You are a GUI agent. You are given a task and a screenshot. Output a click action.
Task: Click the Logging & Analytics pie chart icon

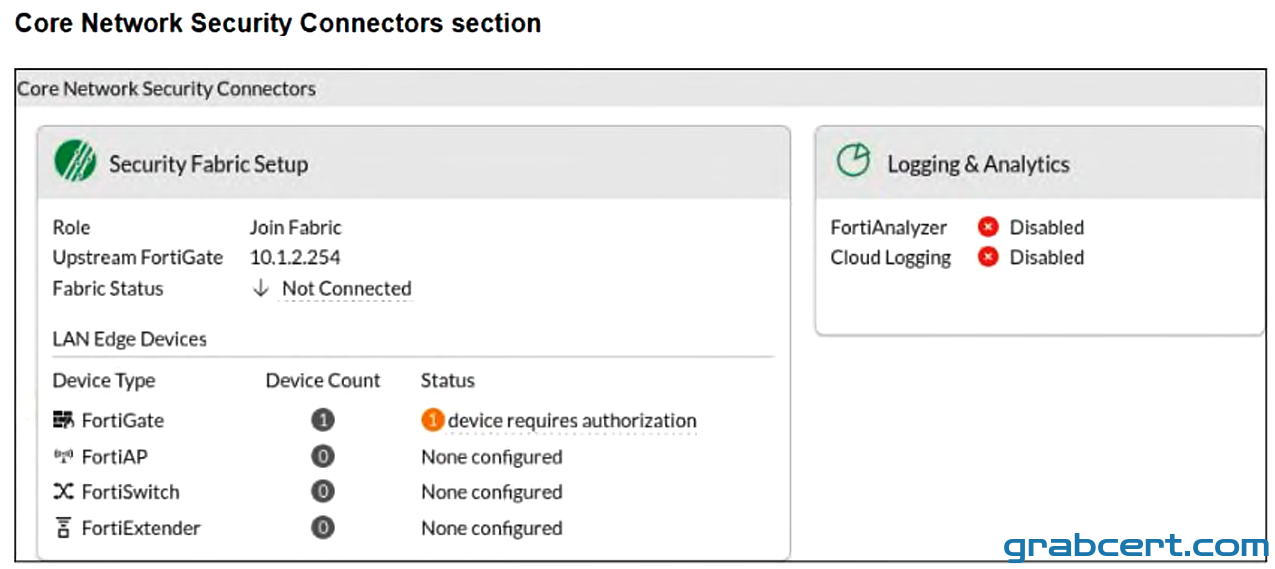pos(853,161)
